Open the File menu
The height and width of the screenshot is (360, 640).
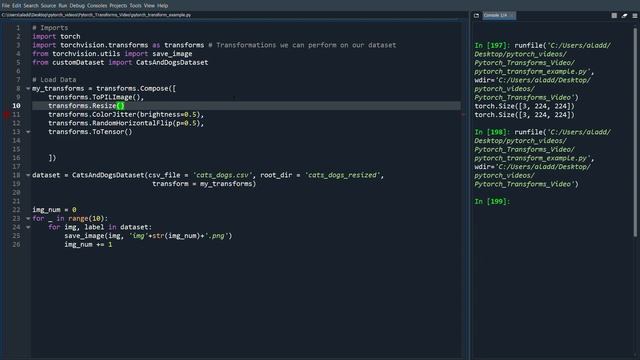6,6
